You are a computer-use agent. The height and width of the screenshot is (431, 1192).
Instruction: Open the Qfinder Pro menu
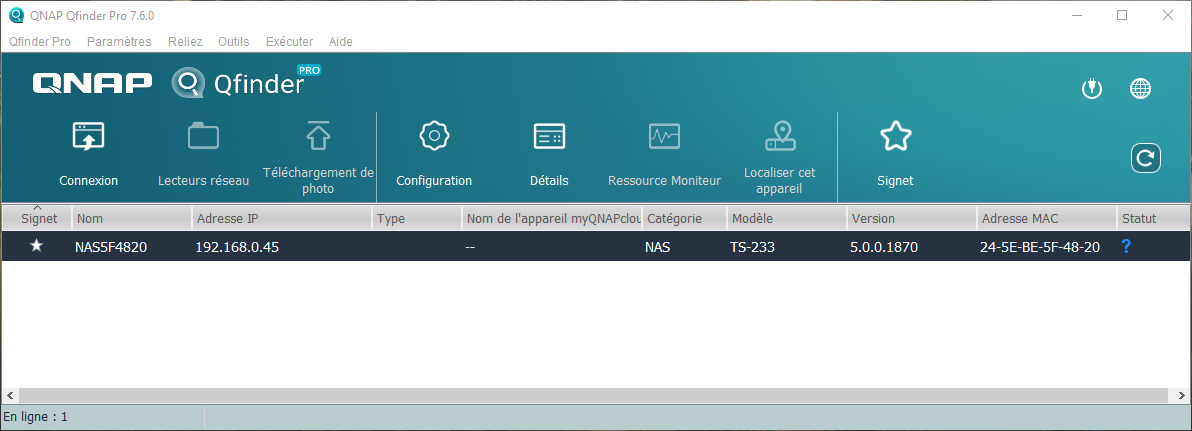click(40, 42)
